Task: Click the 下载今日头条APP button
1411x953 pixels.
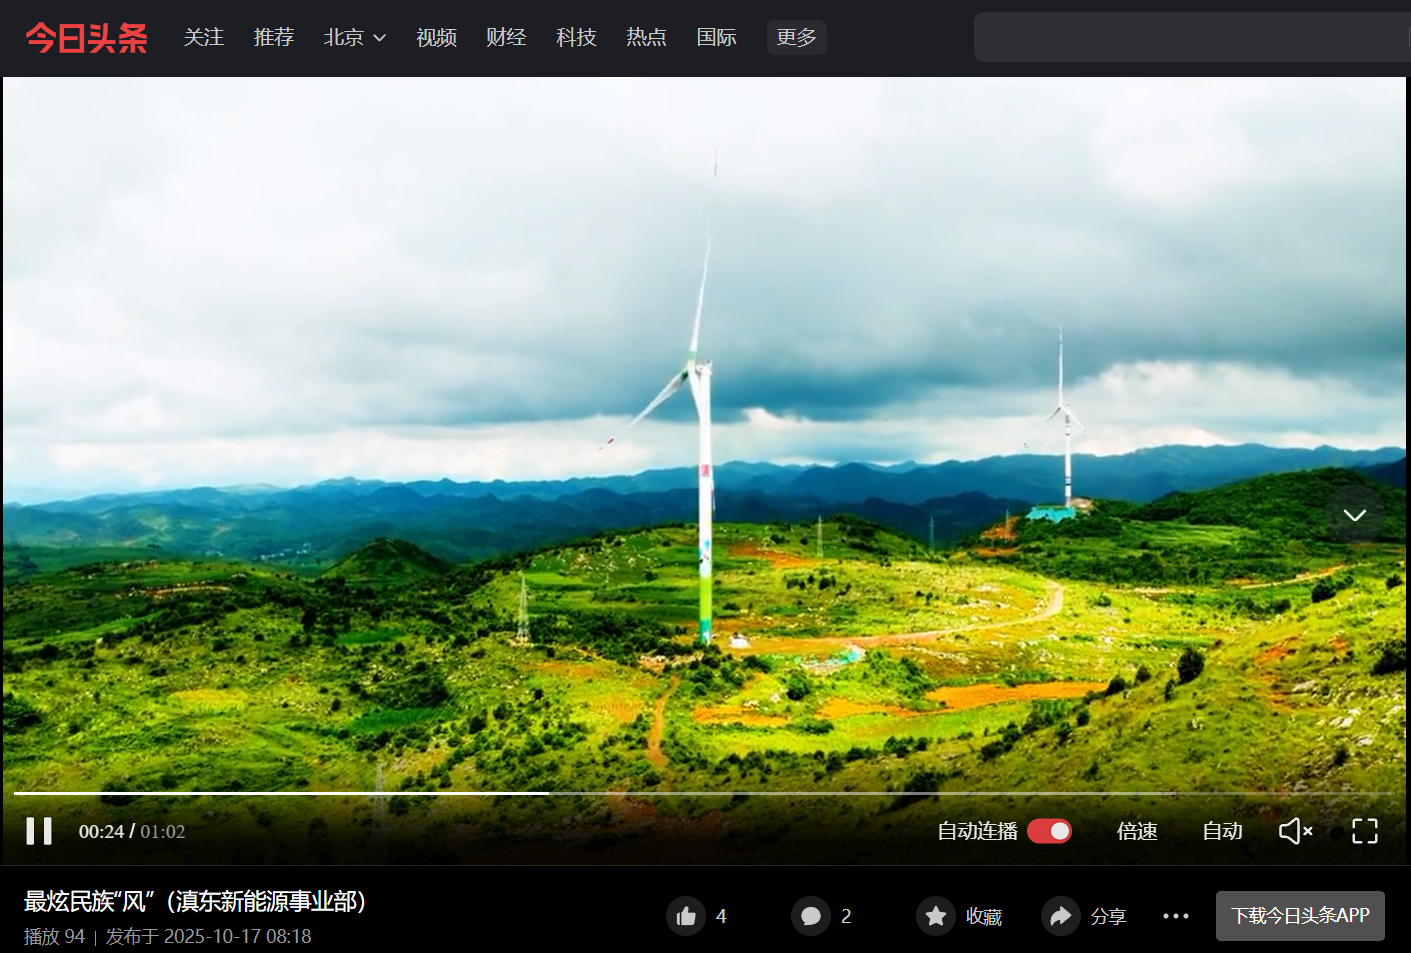Action: pyautogui.click(x=1300, y=916)
